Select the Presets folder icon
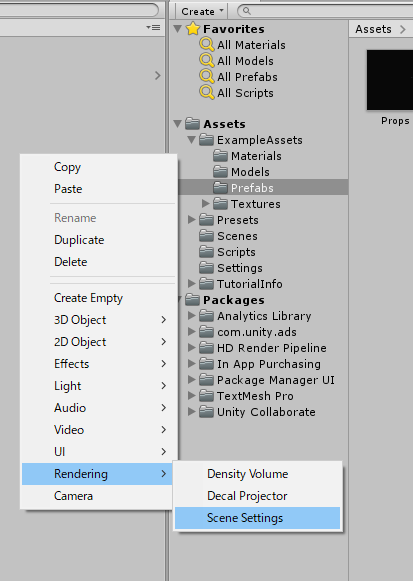Screen dimensions: 413x581 pyautogui.click(x=206, y=219)
